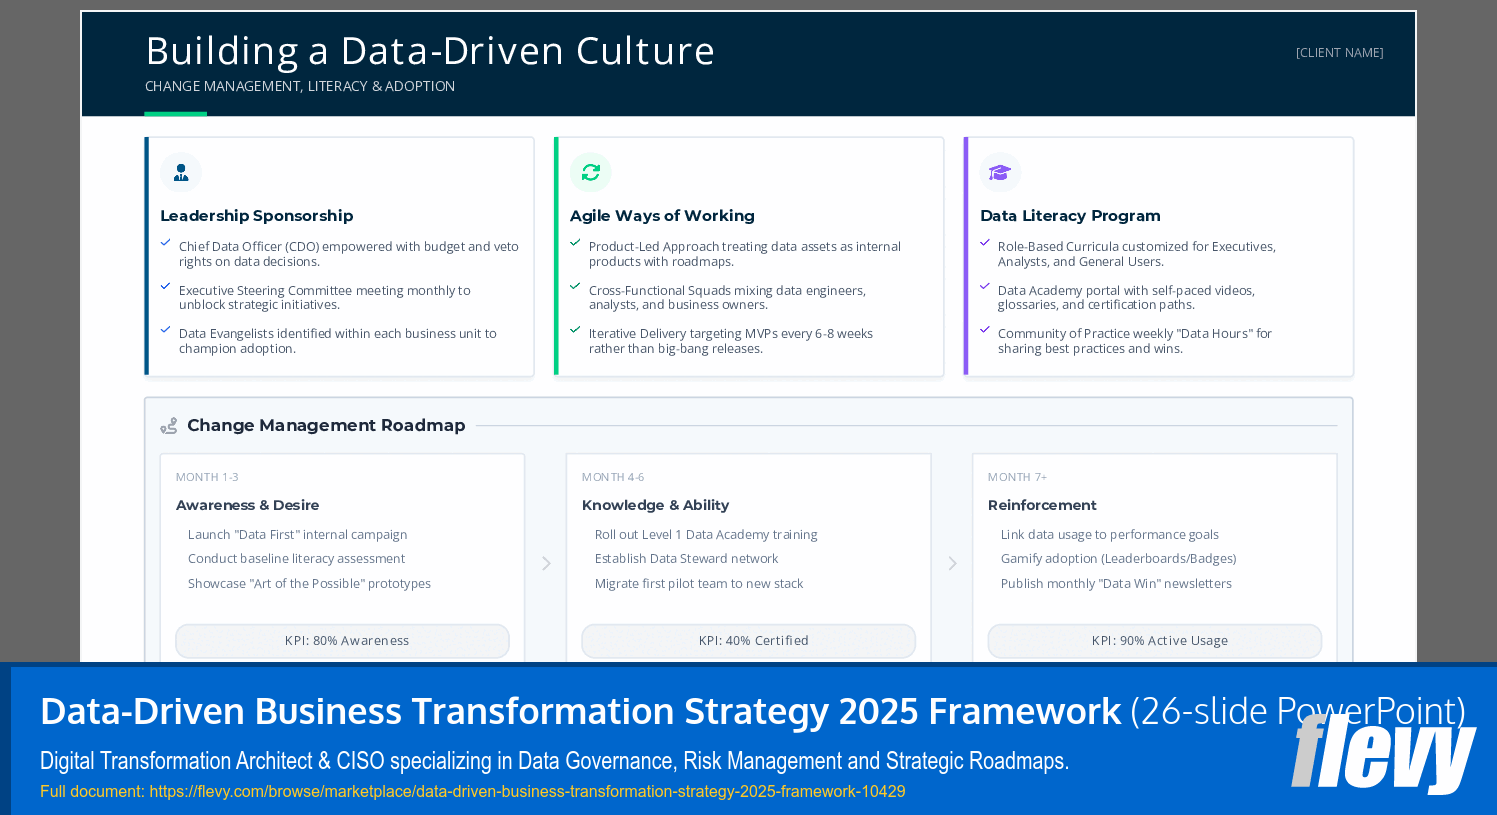Select the Leadership Sponsorship person icon
The image size is (1497, 815).
181,172
